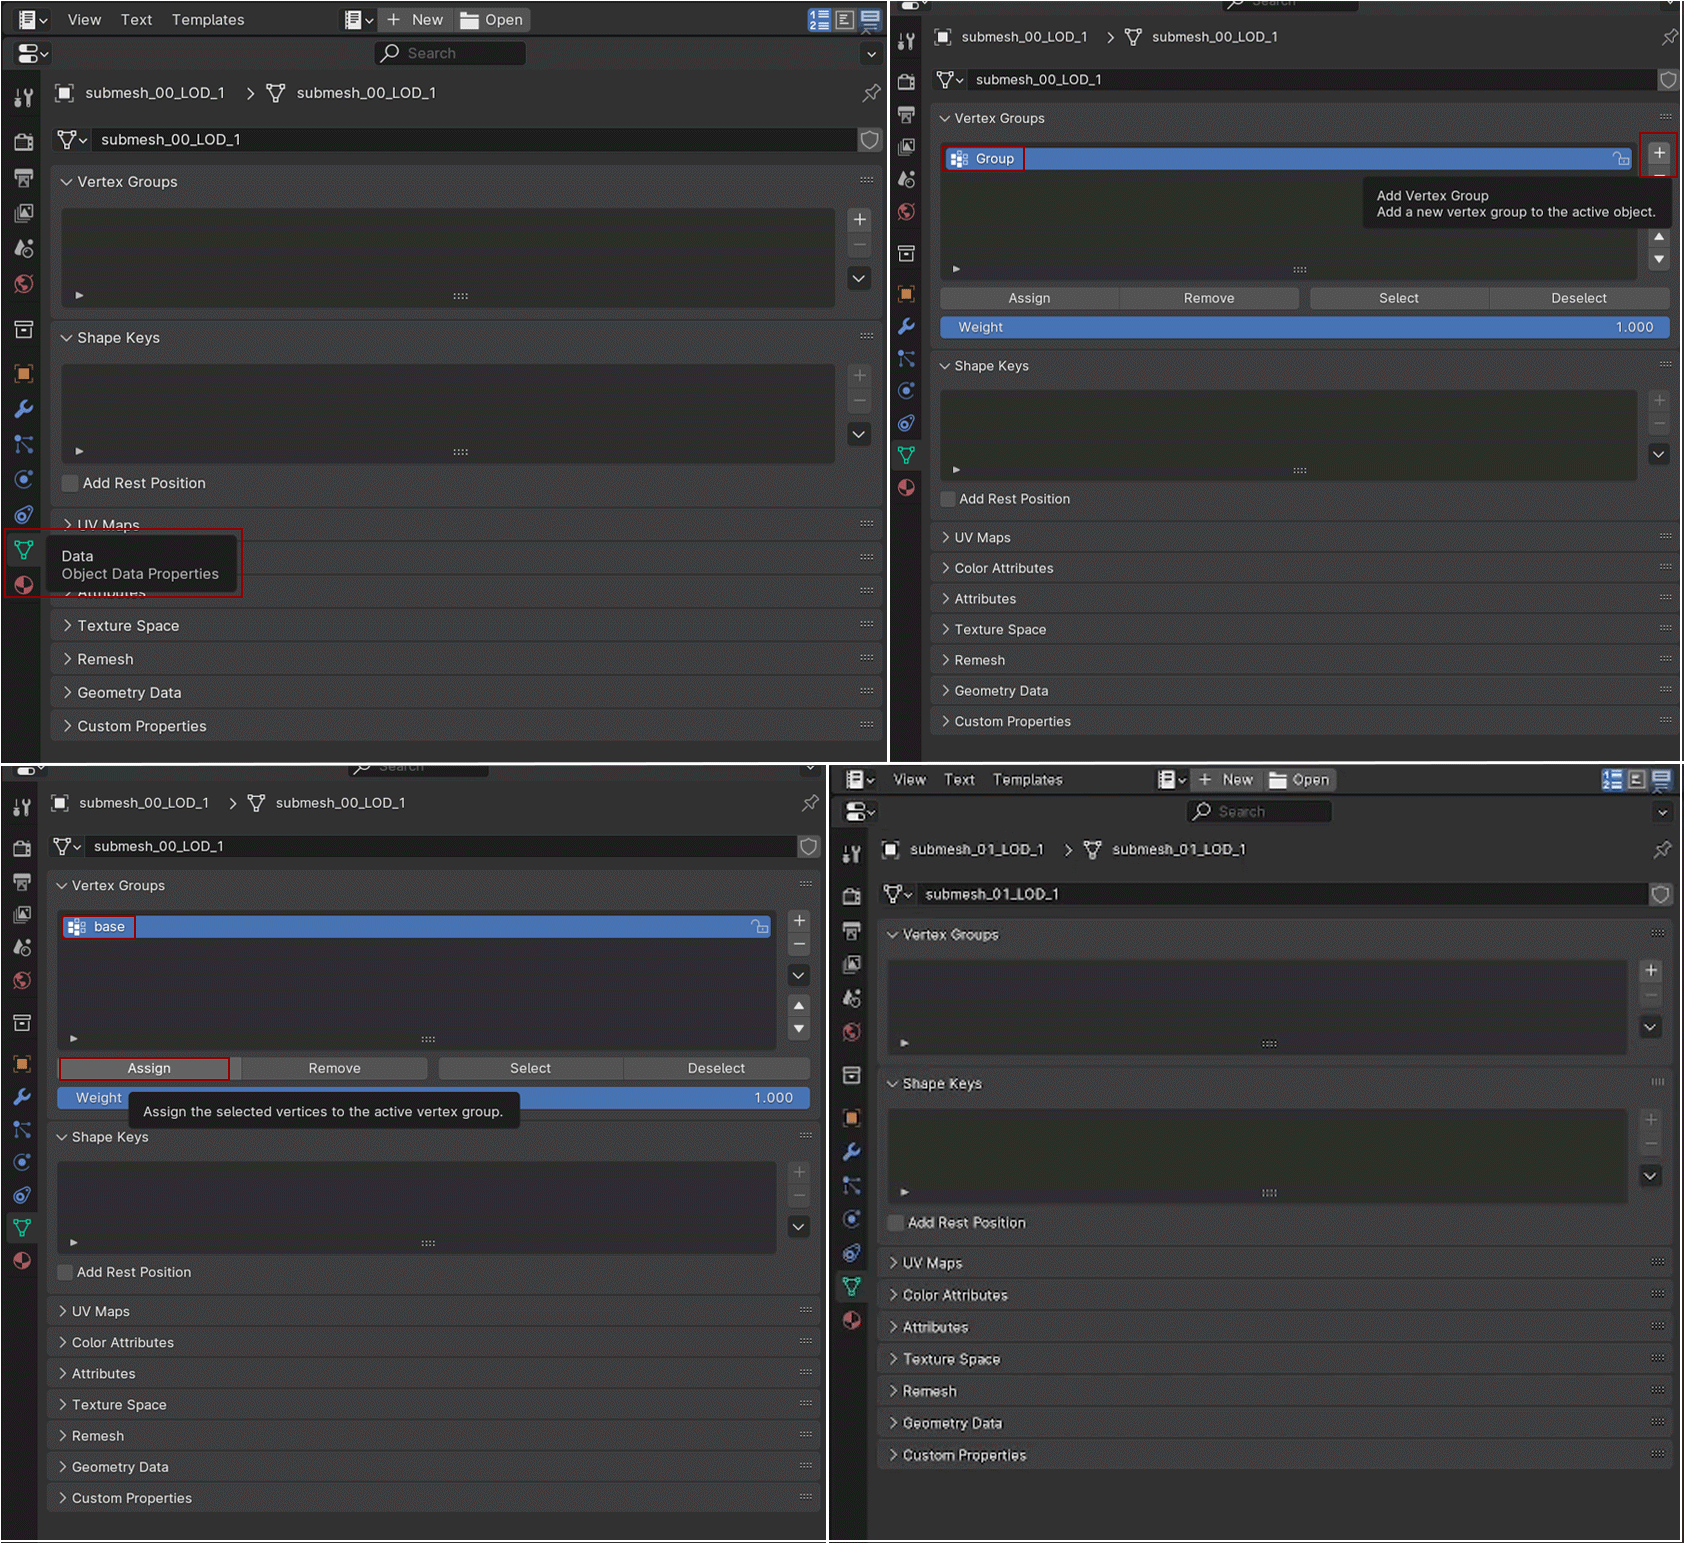Click the Search field above the submesh_01_LOD_1 breadcrumb
This screenshot has width=1685, height=1544.
point(1259,812)
